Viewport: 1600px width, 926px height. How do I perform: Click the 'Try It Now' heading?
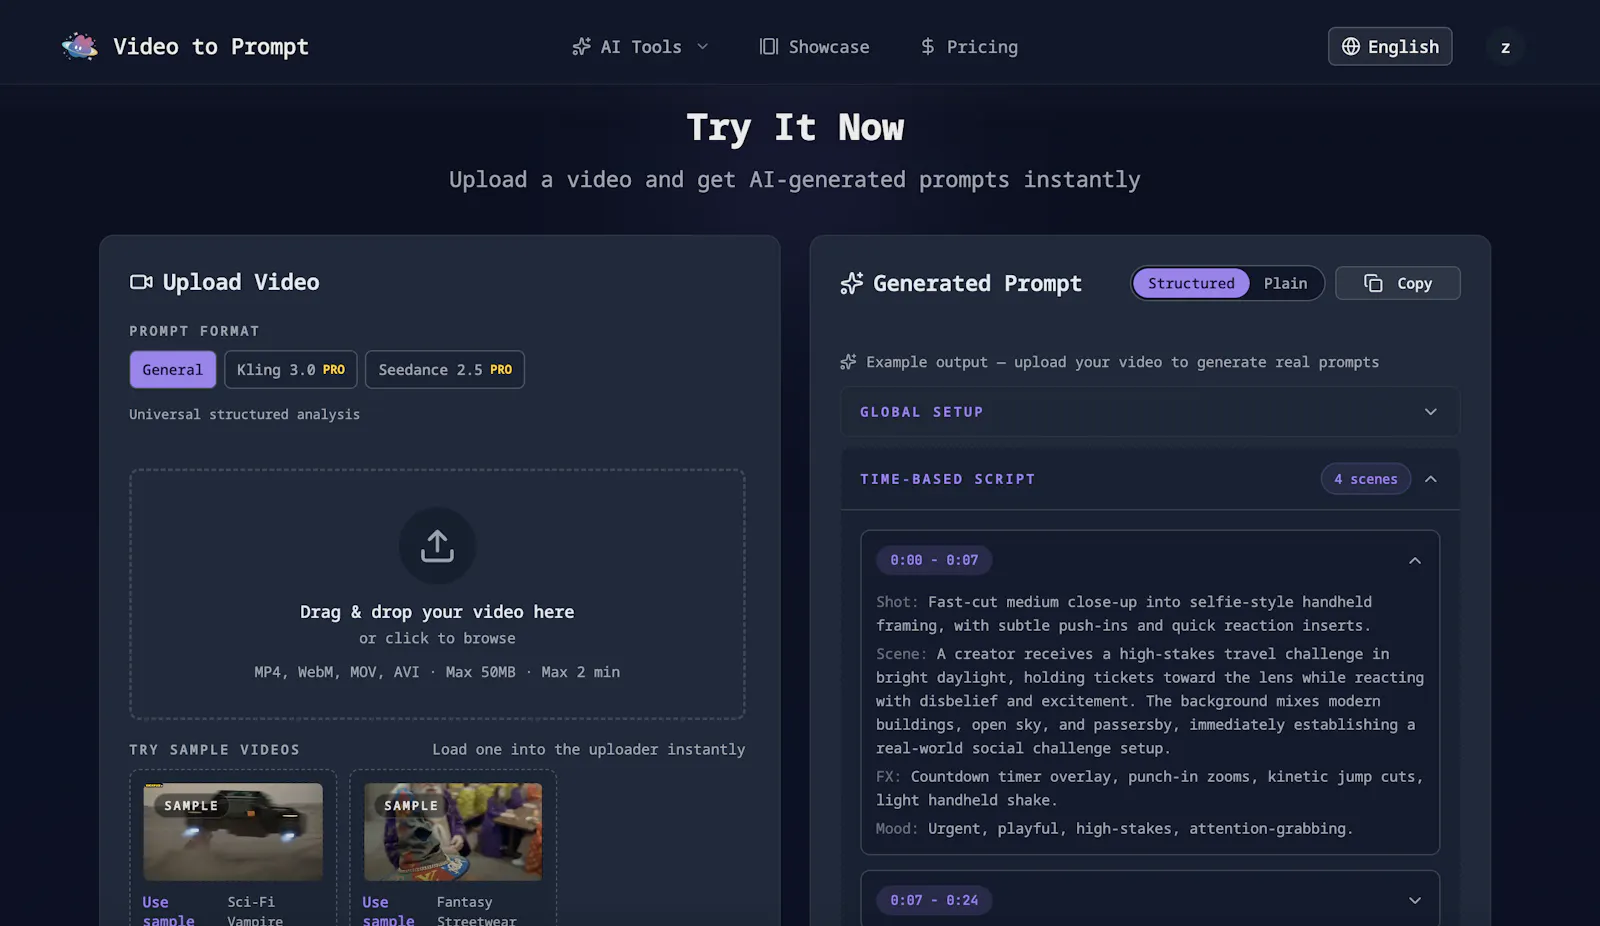point(795,128)
